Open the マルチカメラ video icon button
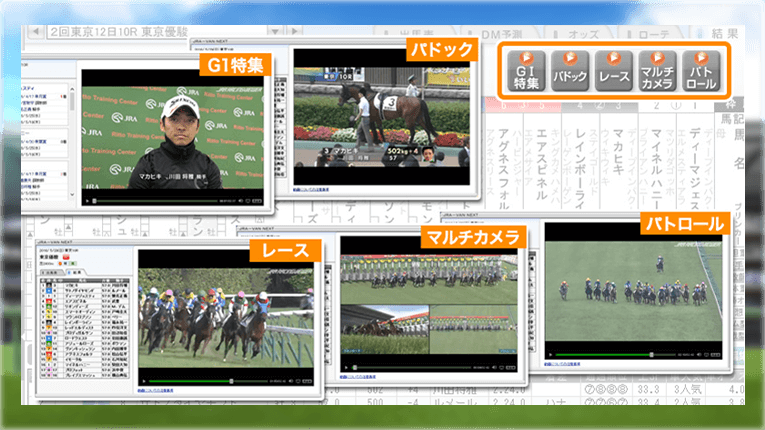Screen dimensions: 765x430 (x=657, y=71)
